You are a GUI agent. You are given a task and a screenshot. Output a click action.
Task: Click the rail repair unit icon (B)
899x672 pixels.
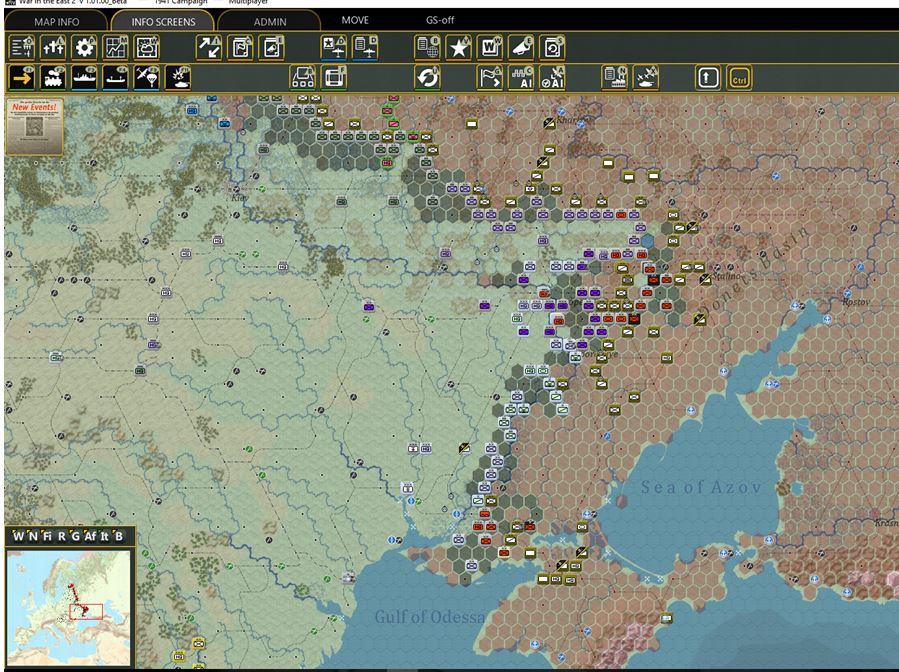pyautogui.click(x=303, y=77)
